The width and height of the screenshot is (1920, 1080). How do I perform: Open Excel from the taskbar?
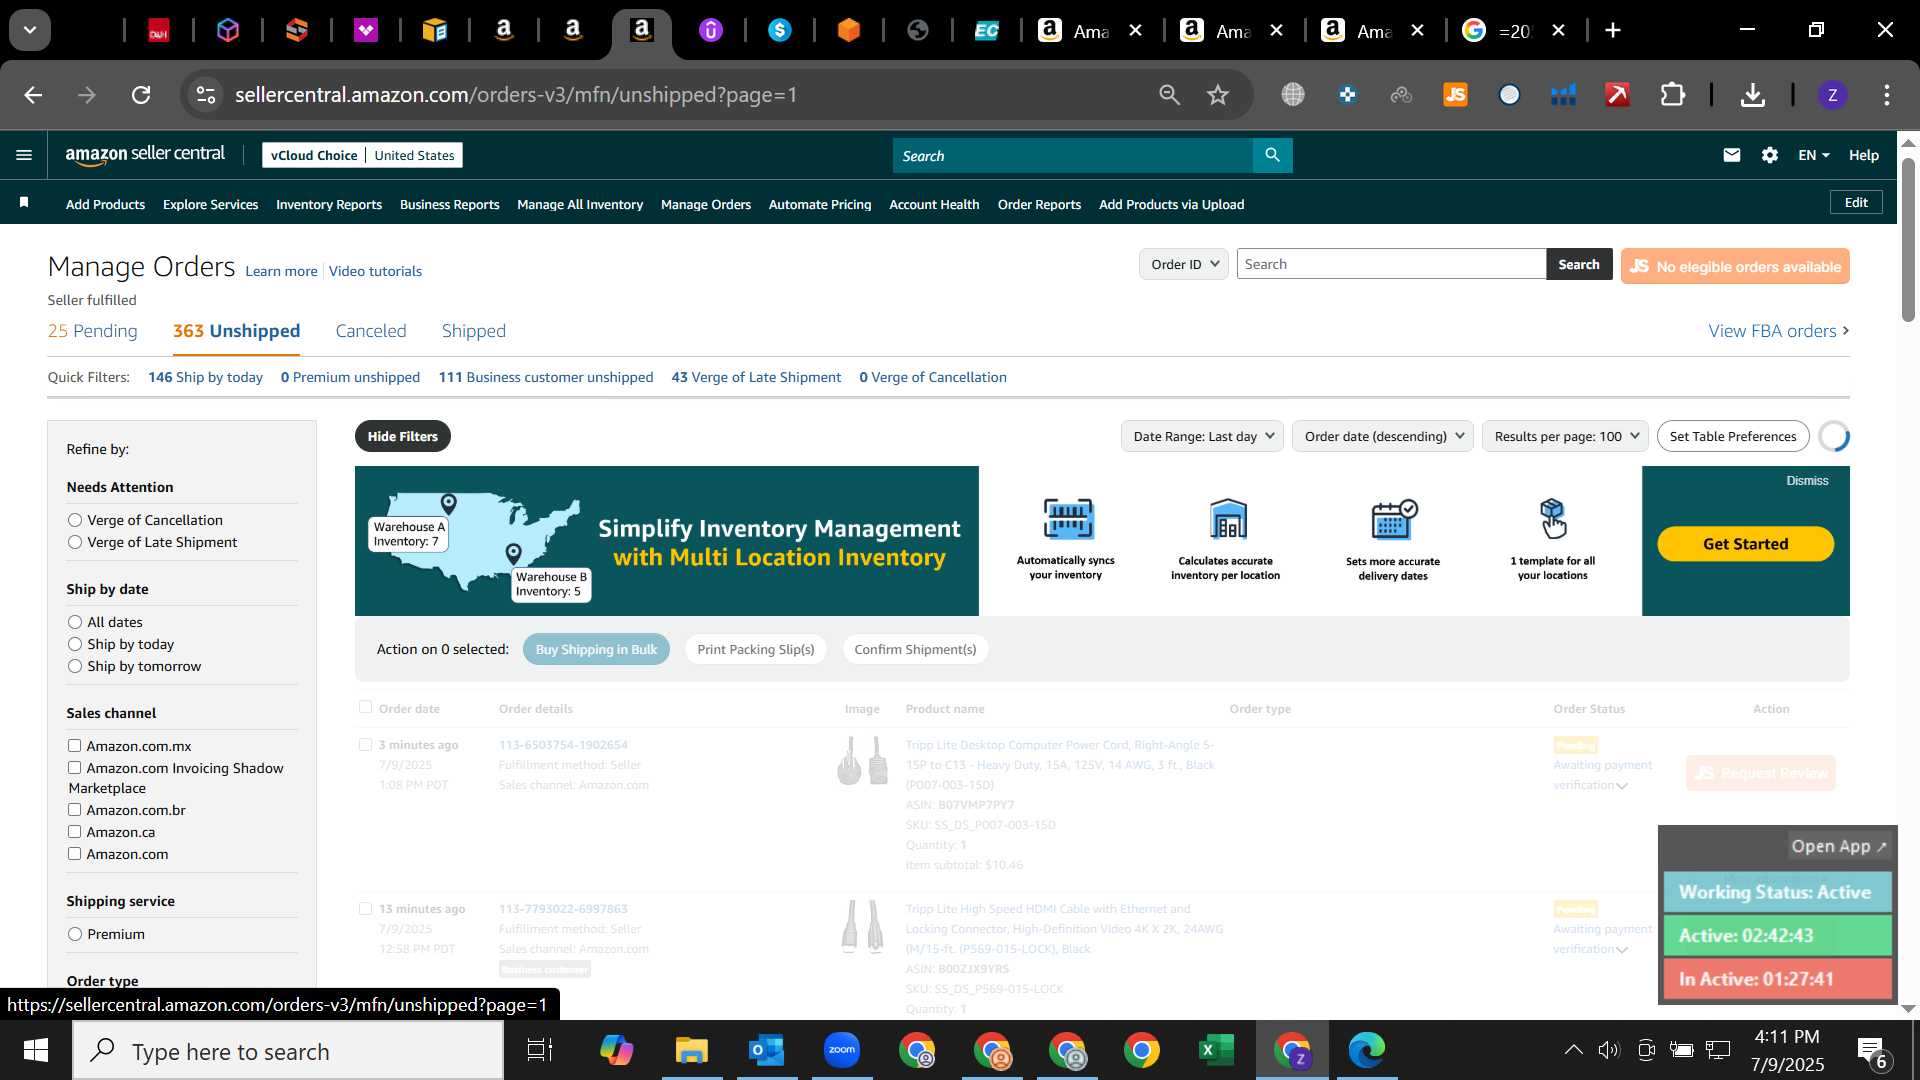(1216, 1050)
